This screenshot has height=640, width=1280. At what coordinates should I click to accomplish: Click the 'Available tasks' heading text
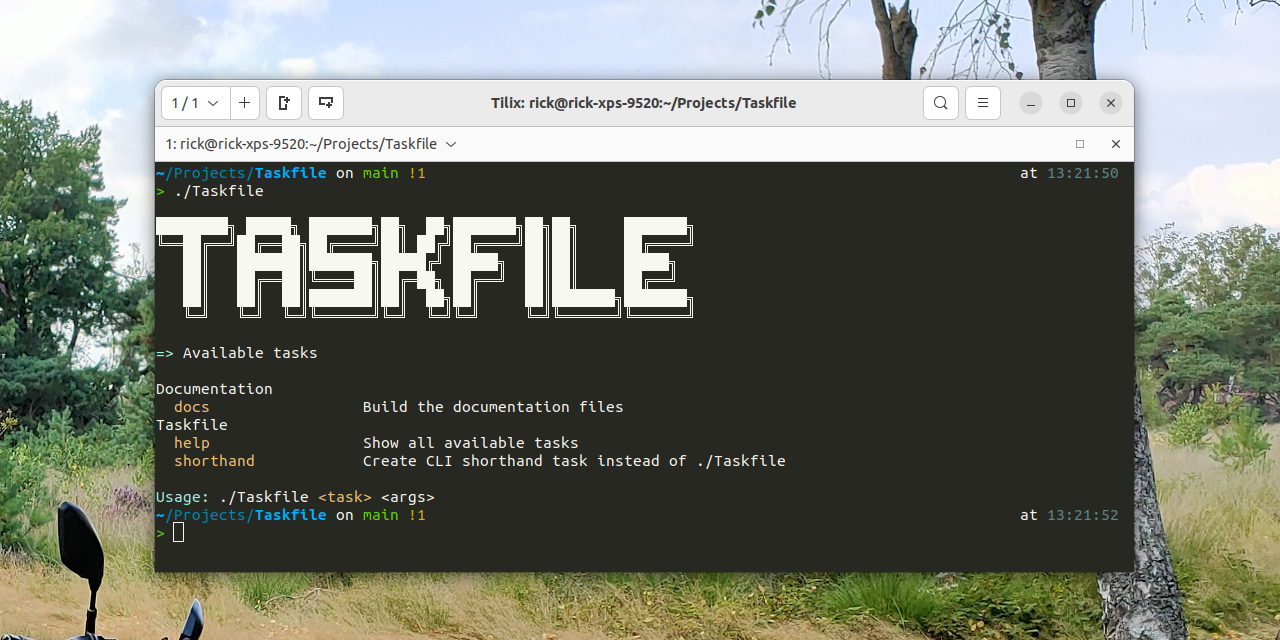[250, 353]
